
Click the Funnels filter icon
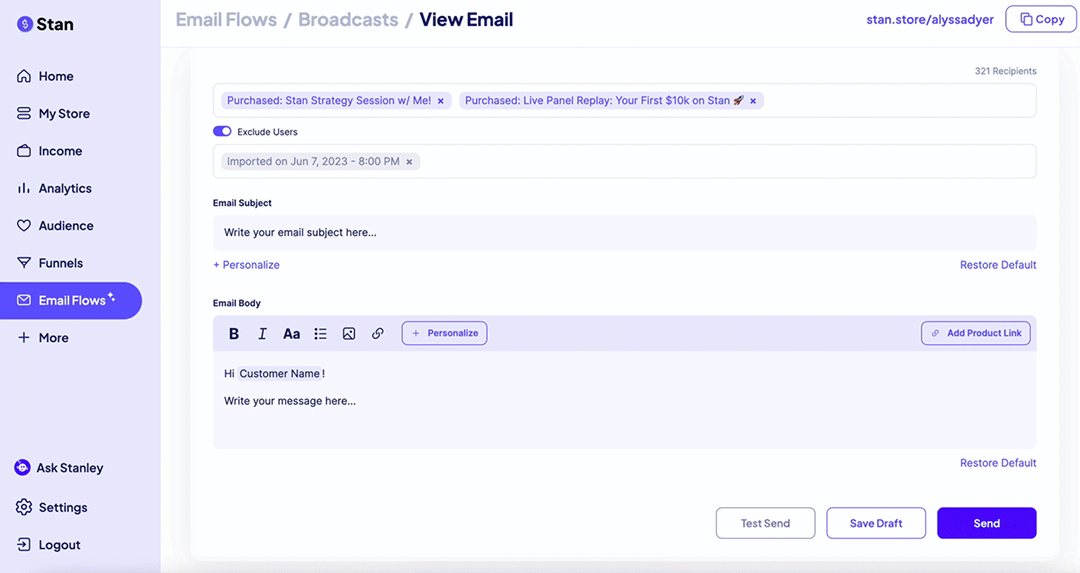[24, 262]
